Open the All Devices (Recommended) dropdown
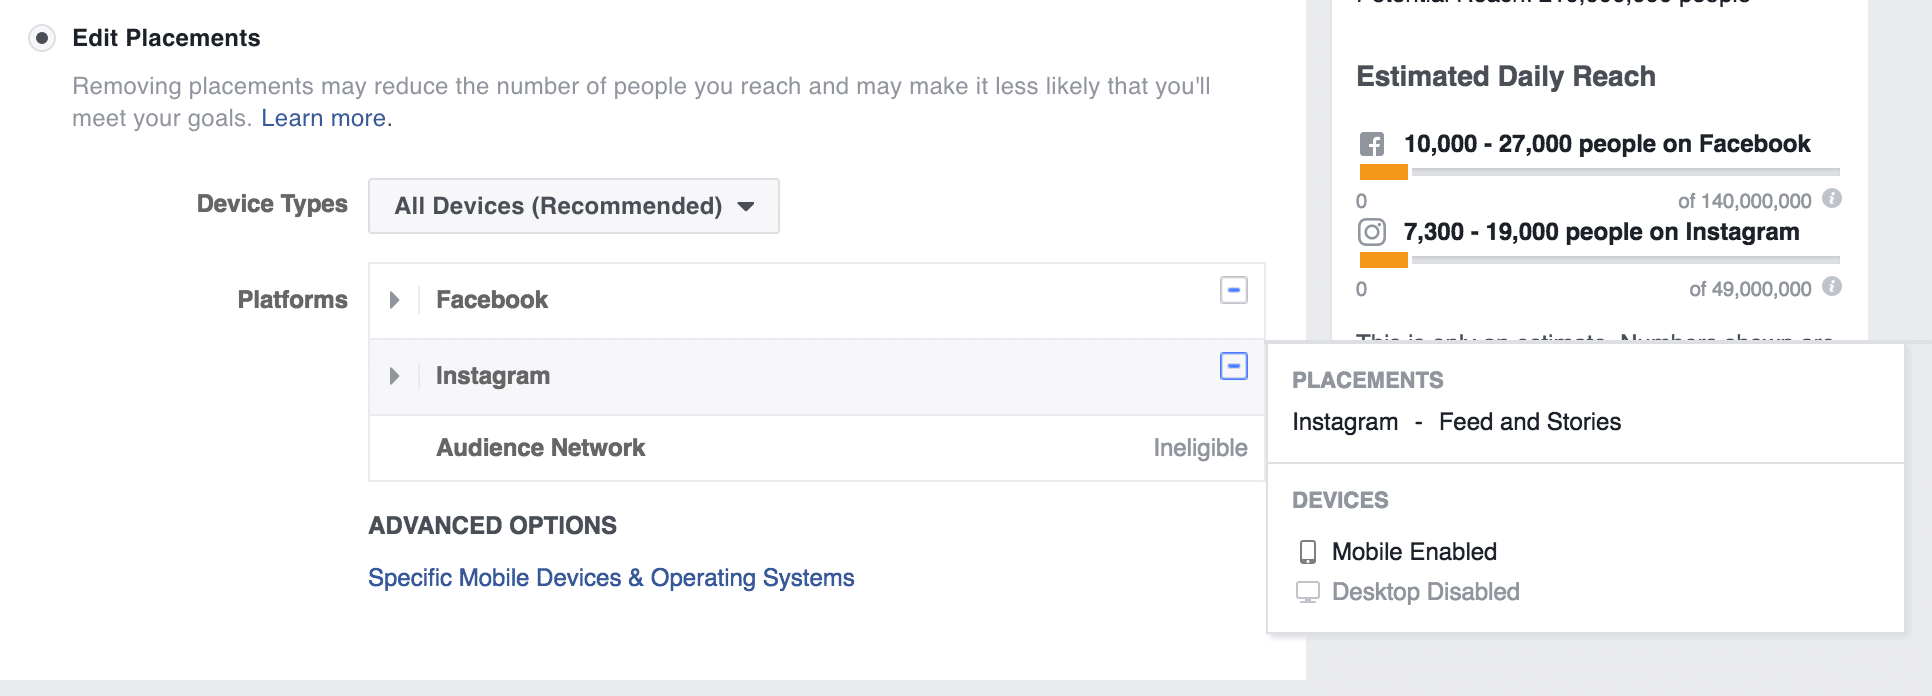 click(574, 206)
